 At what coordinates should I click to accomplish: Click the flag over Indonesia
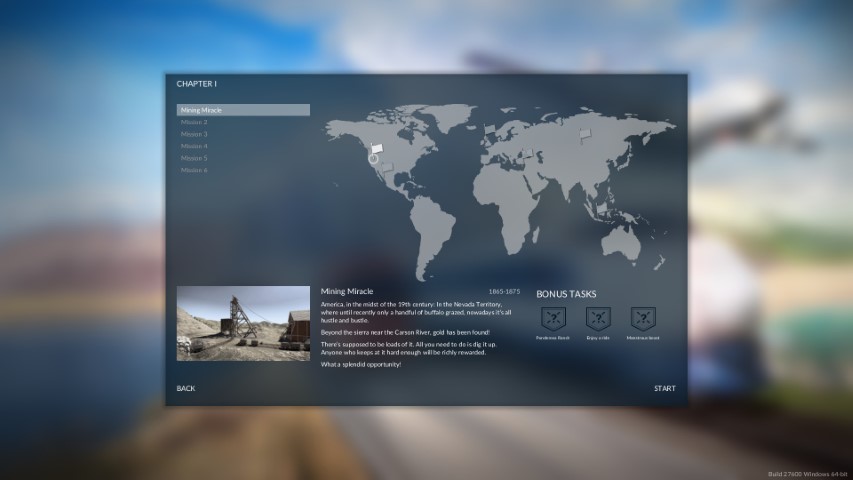602,209
